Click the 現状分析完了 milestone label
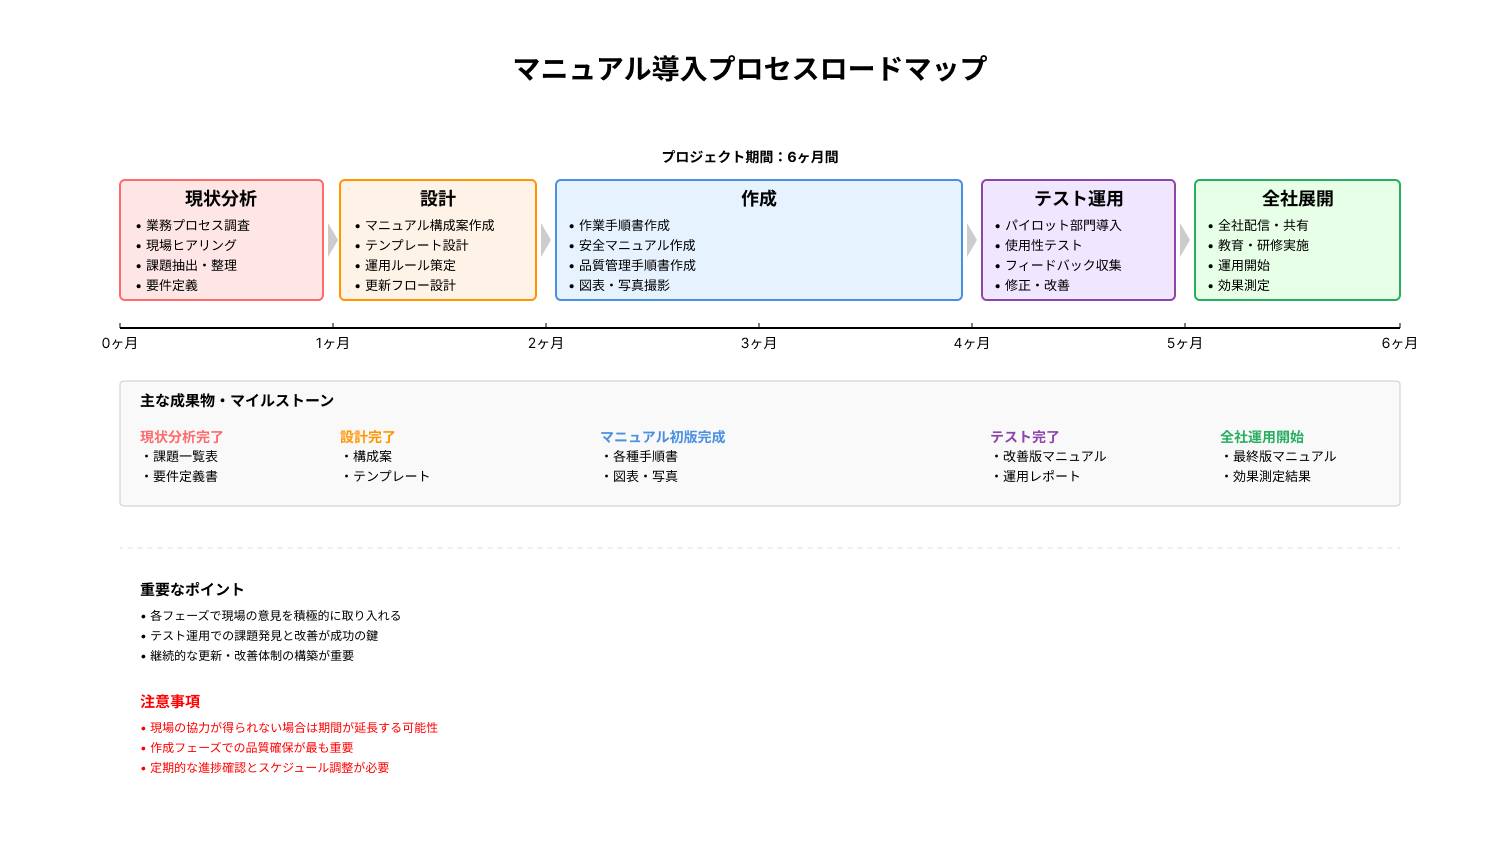 (182, 437)
